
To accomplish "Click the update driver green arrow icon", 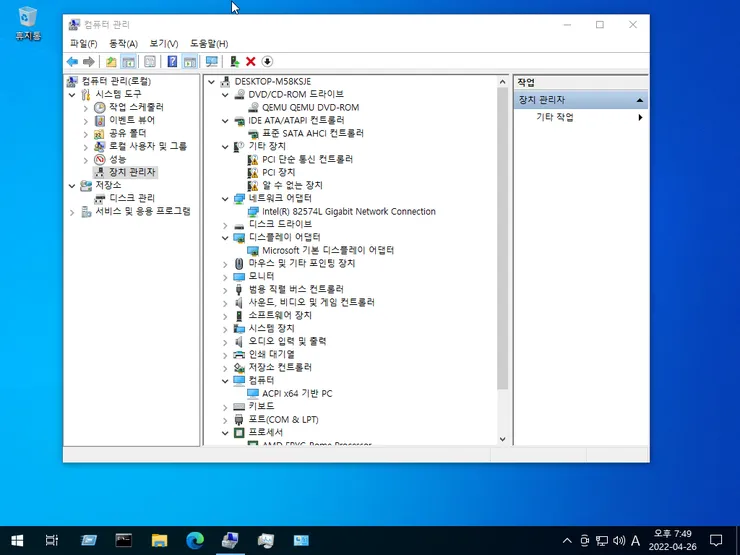I will click(235, 61).
